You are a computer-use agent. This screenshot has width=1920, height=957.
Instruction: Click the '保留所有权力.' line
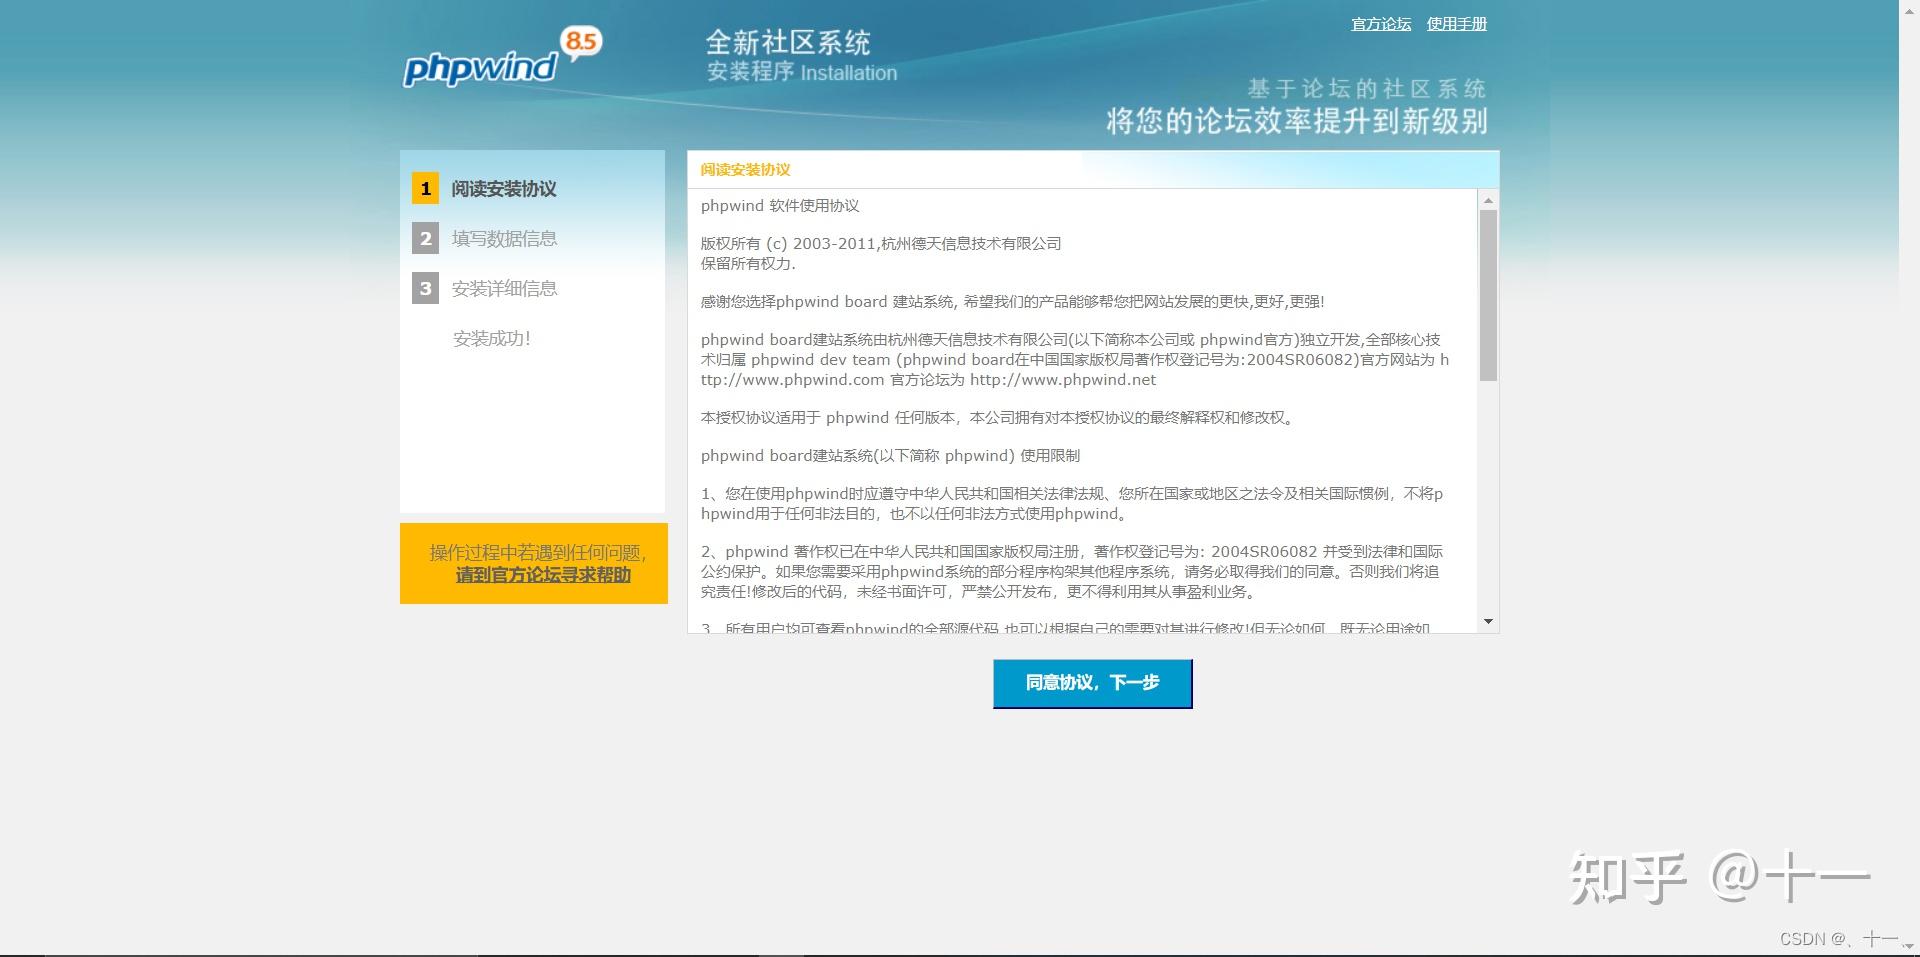[748, 264]
